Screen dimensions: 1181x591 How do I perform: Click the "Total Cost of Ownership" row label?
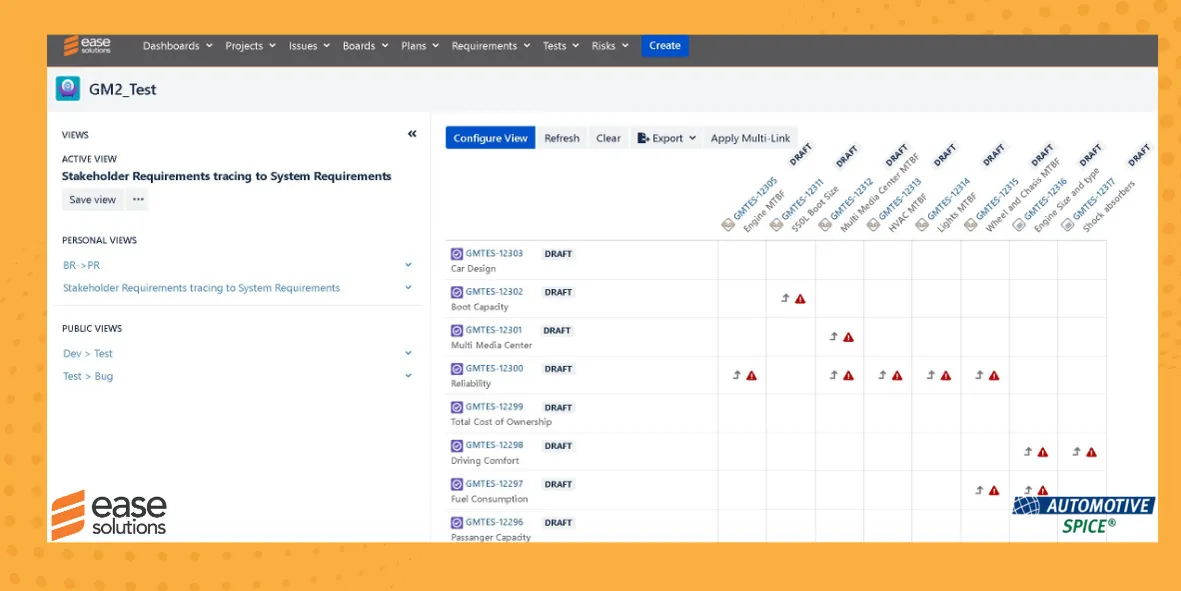pos(502,422)
